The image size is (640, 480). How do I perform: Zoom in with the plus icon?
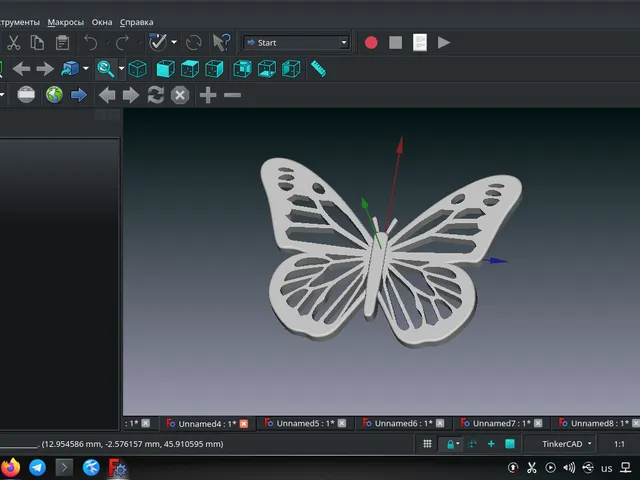point(208,95)
